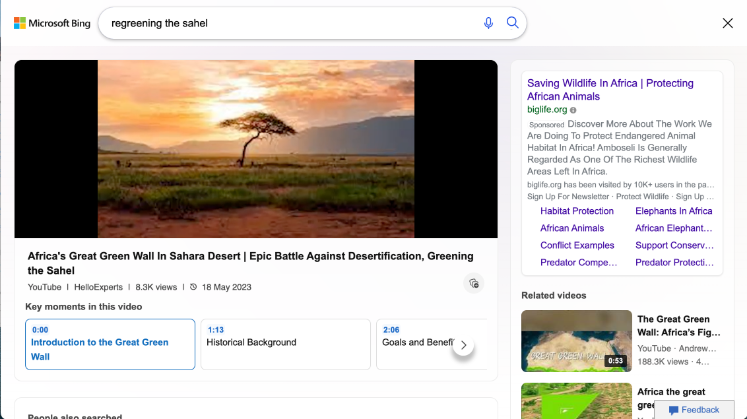Jump to Historical Background at 1:13

285,343
